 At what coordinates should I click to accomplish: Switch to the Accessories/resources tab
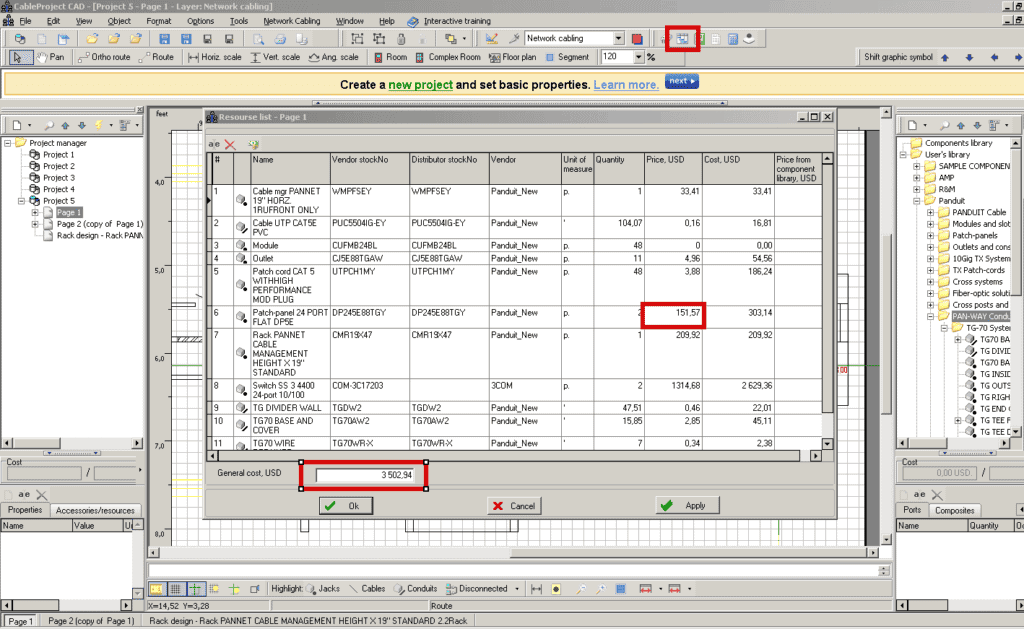pyautogui.click(x=94, y=510)
